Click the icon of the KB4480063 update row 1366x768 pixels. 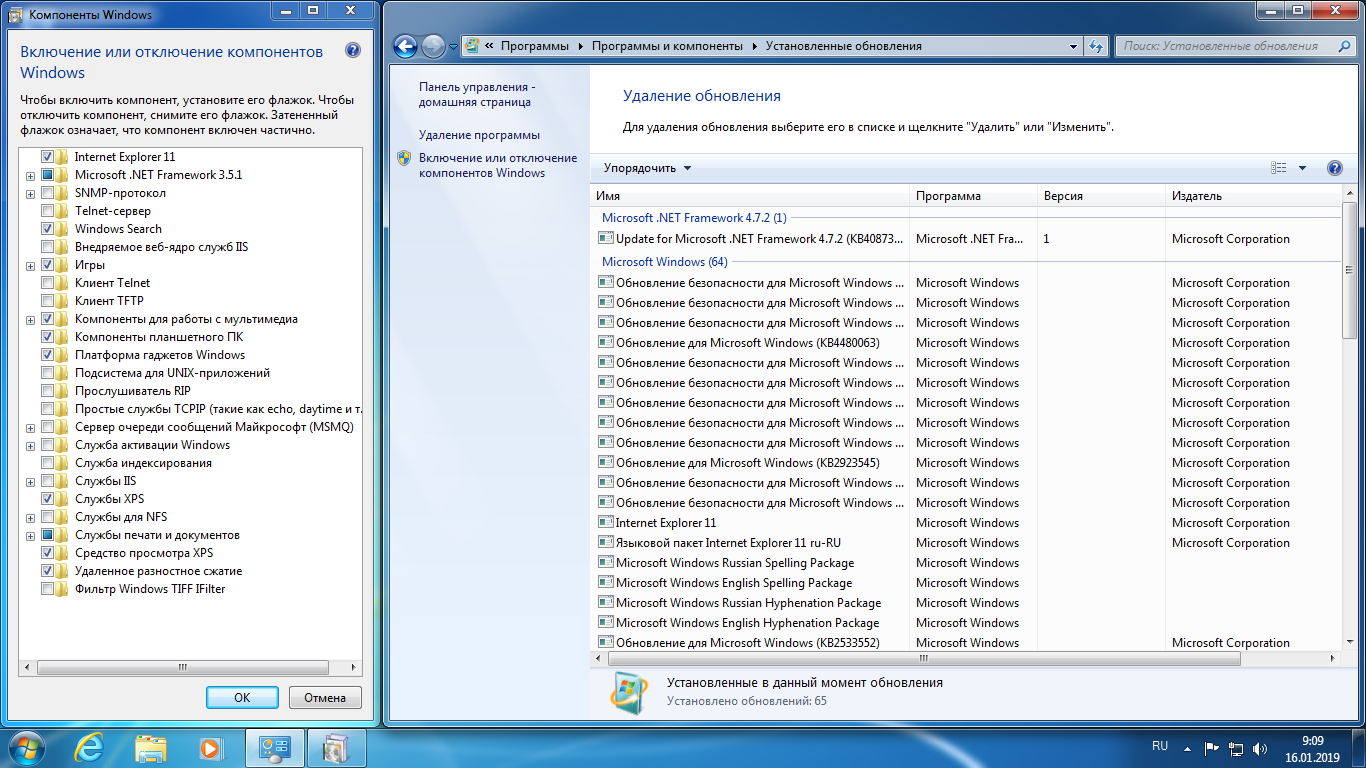(x=605, y=342)
